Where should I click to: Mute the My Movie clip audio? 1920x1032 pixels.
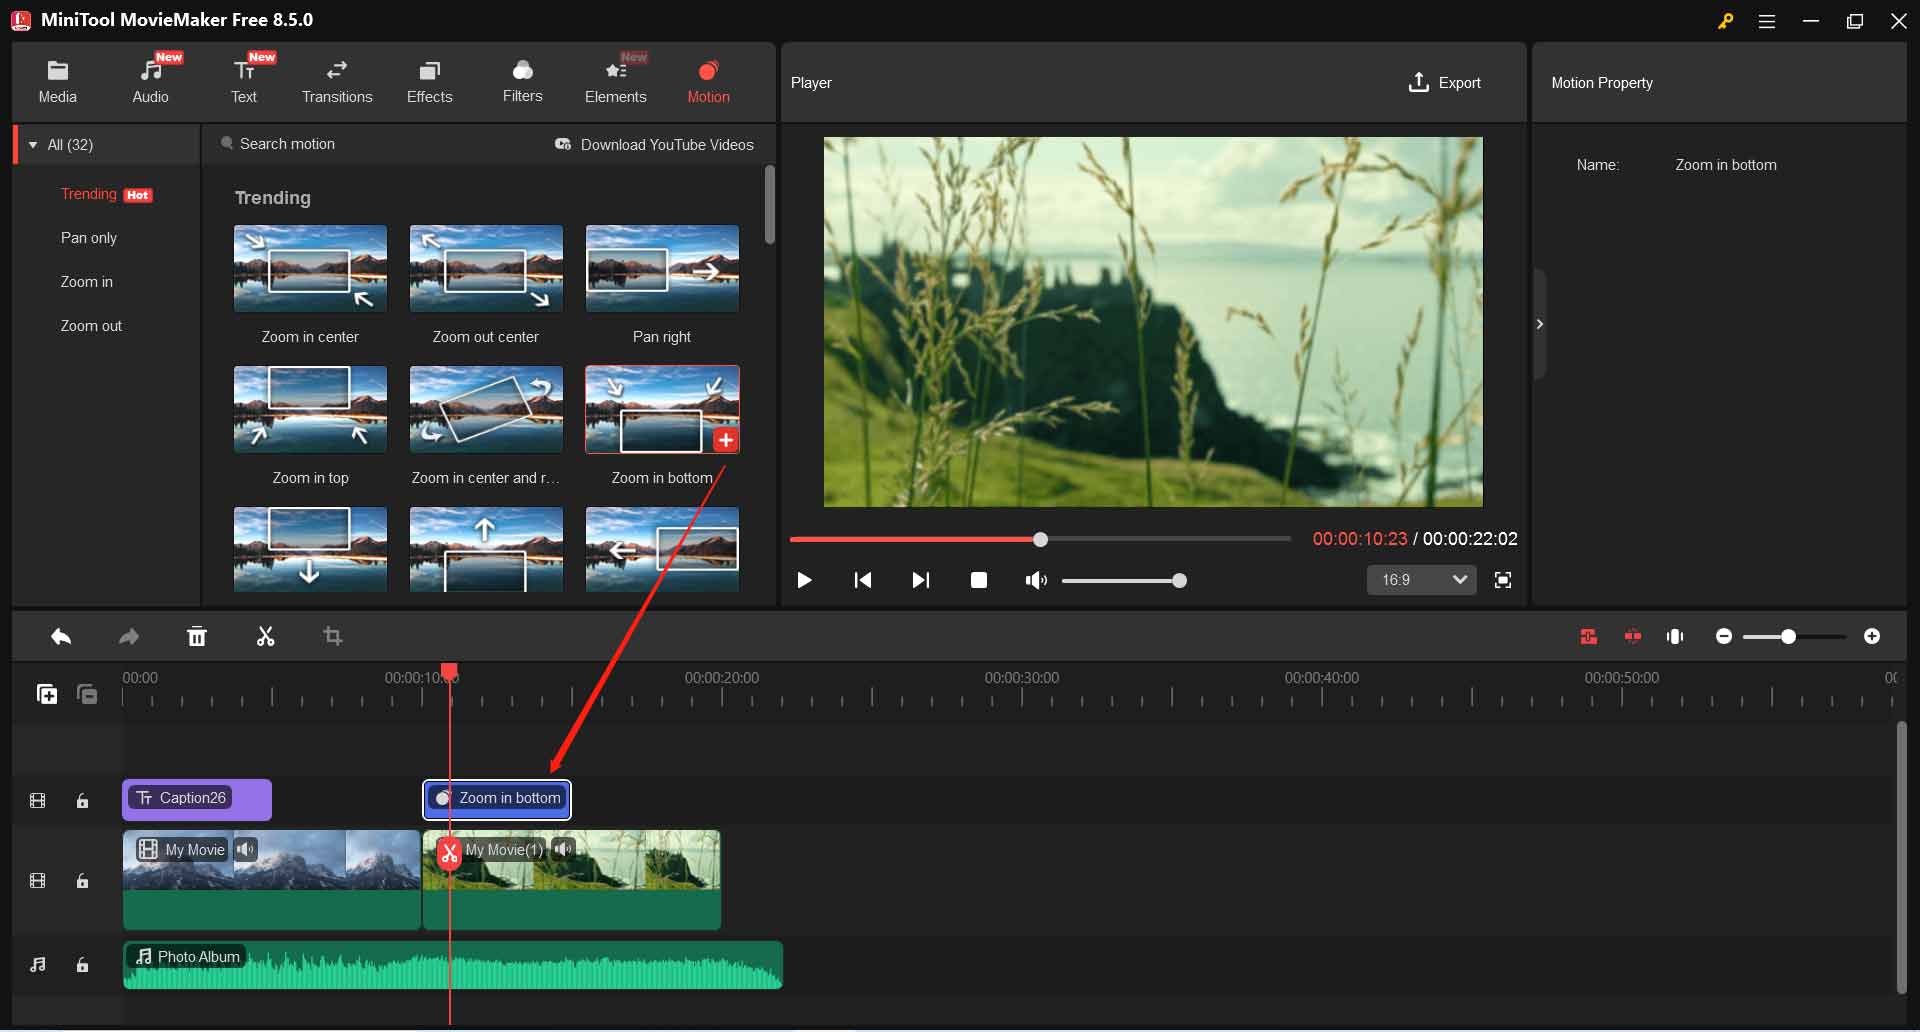tap(246, 849)
